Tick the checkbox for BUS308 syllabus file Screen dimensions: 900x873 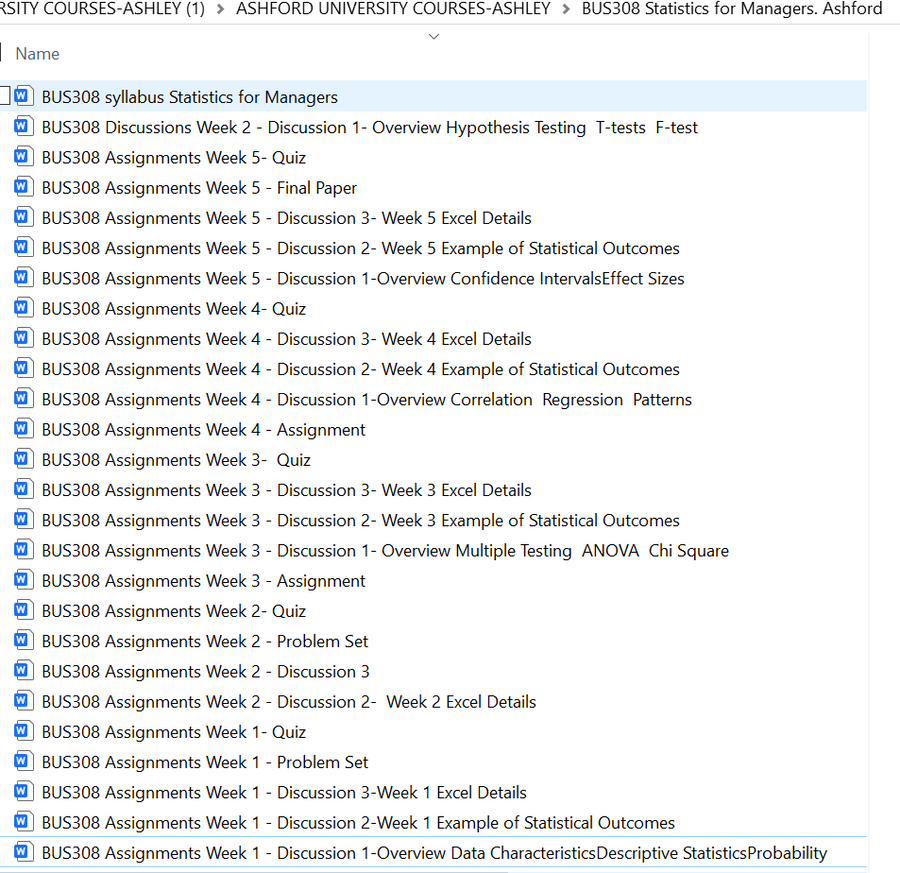point(5,96)
